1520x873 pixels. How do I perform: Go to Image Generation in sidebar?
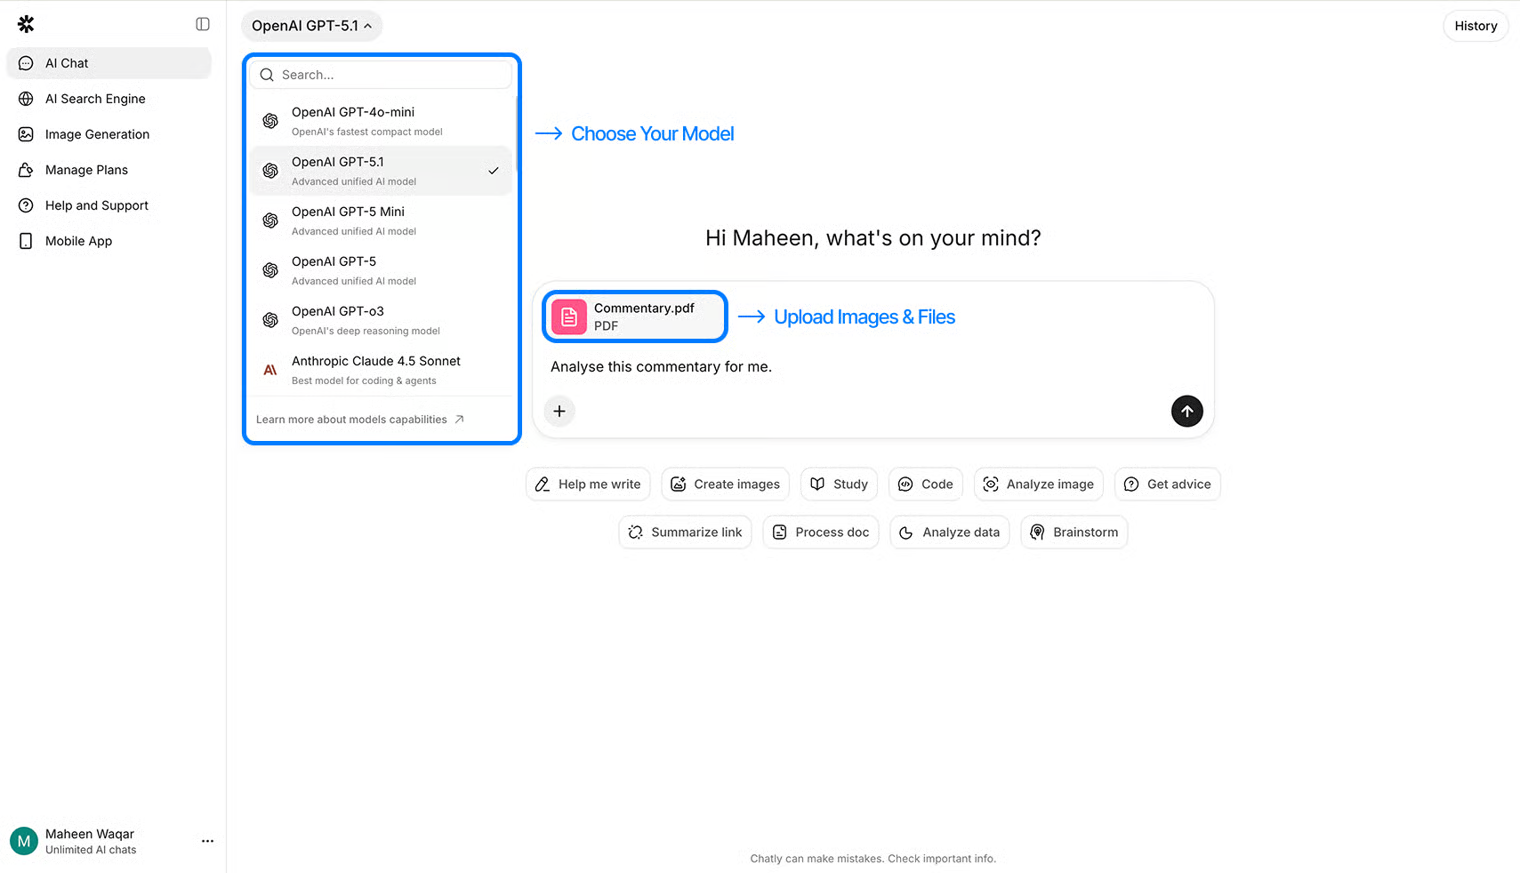(97, 134)
